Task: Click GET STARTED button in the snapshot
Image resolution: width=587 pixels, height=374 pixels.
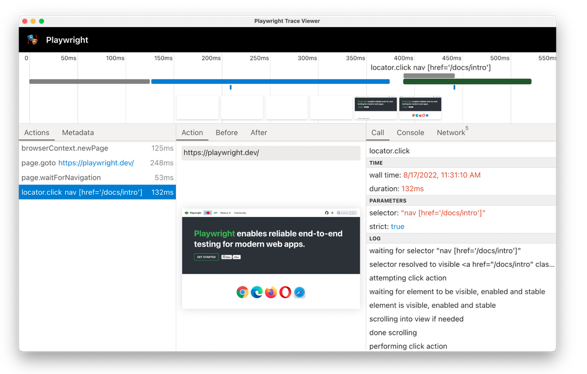Action: 206,257
